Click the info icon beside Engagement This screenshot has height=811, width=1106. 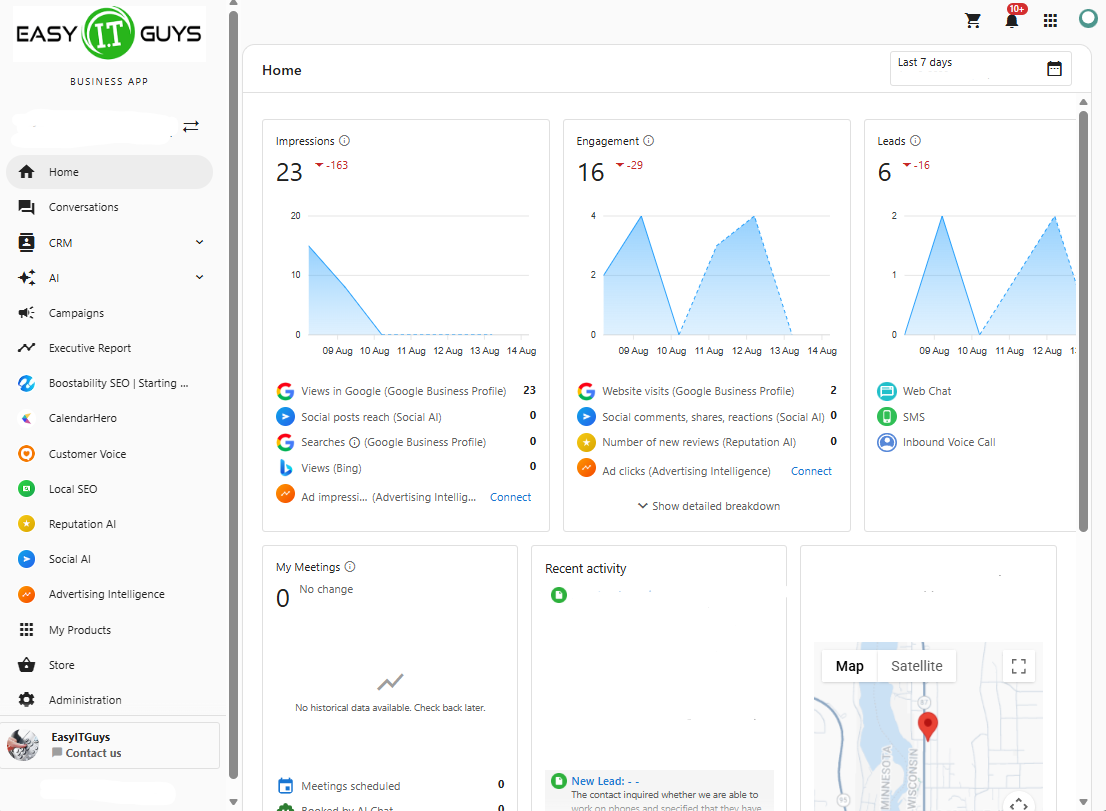(x=648, y=140)
